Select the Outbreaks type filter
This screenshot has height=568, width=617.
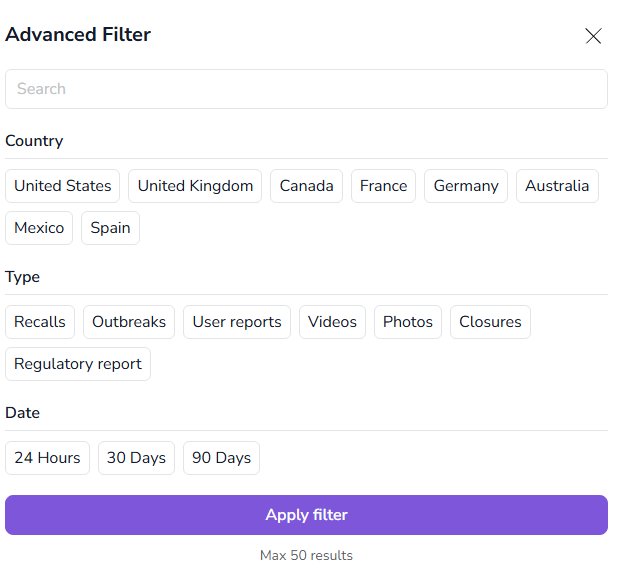click(x=129, y=322)
